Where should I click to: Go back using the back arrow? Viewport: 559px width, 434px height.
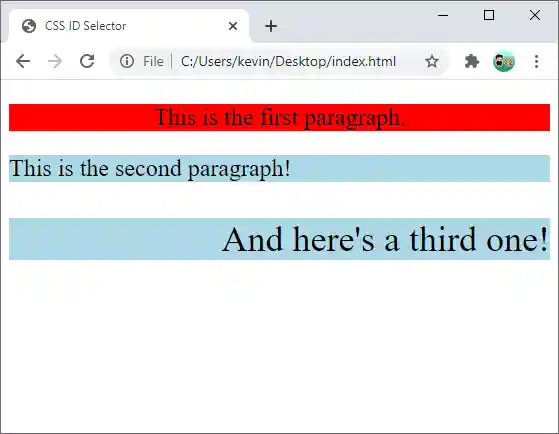coord(23,61)
